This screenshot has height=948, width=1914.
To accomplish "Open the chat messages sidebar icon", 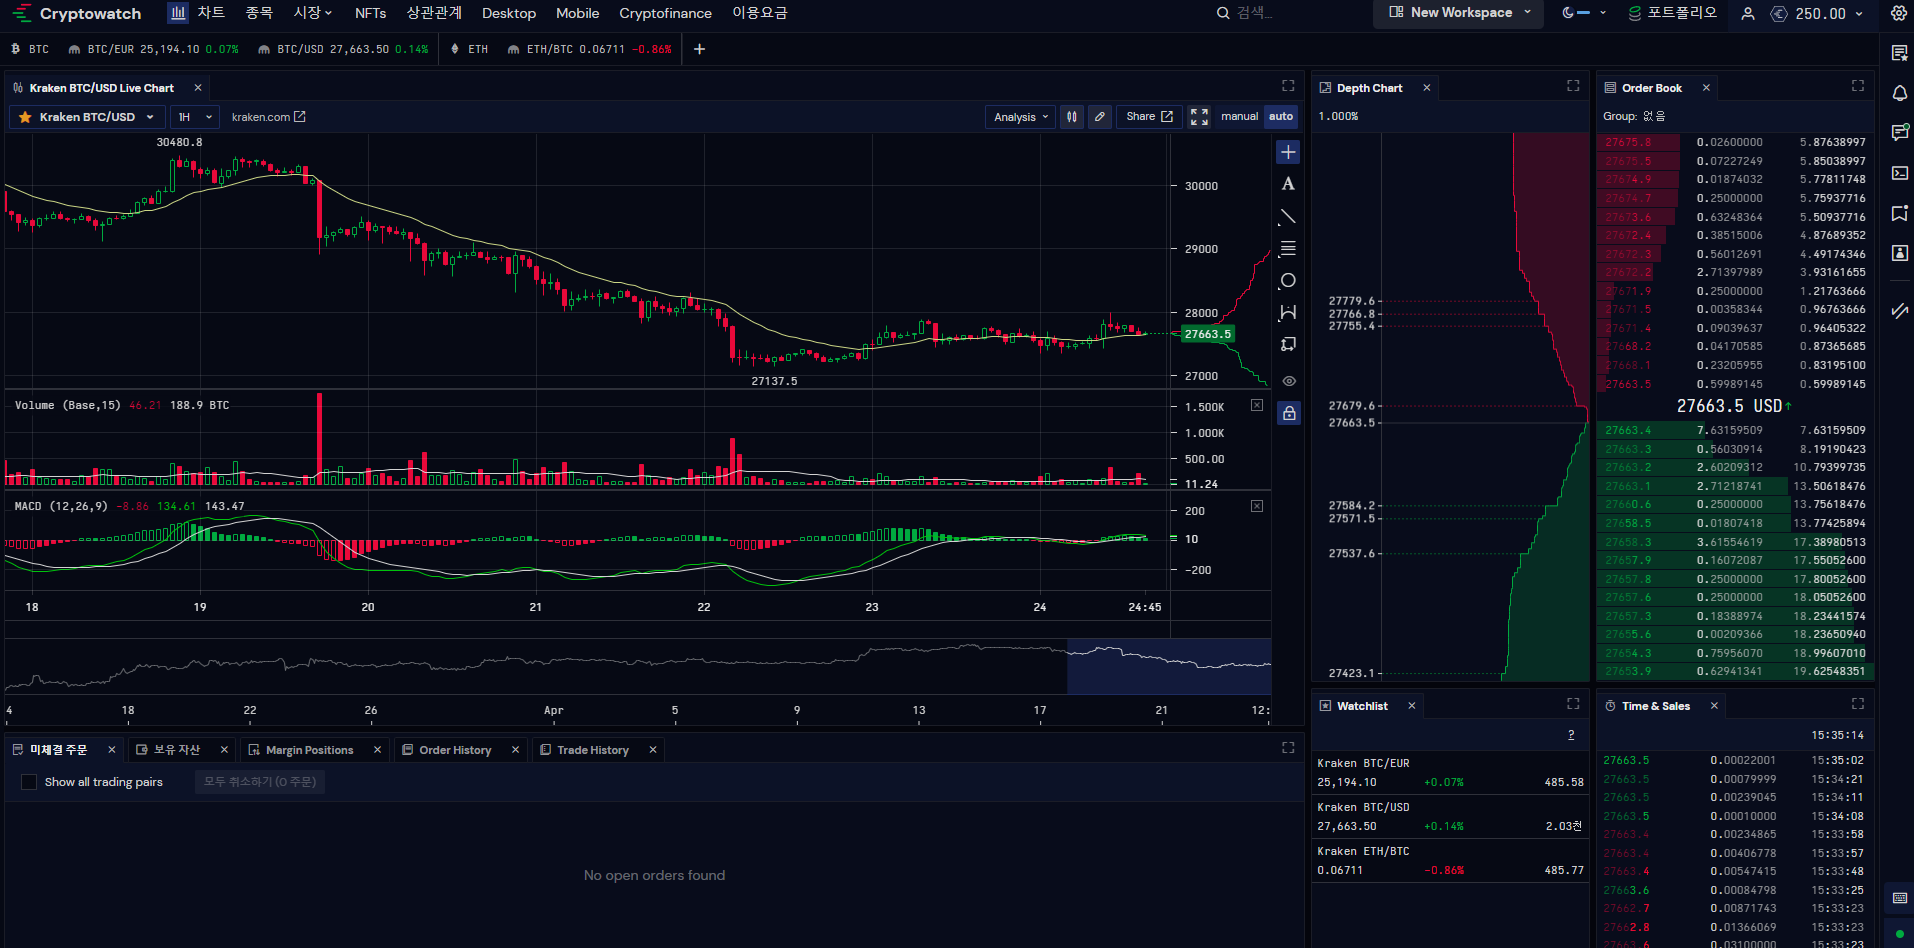I will click(1900, 133).
